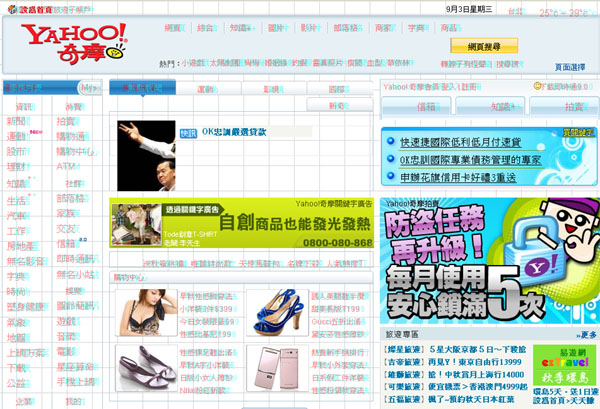Viewport: 600px width, 409px height.
Task: Open ATM in the services list
Action: click(x=67, y=167)
